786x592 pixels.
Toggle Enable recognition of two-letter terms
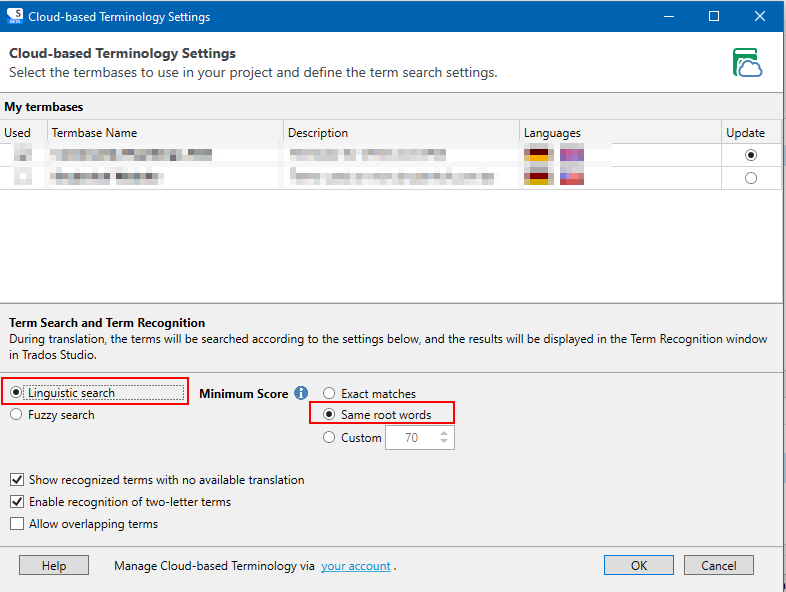click(x=17, y=502)
